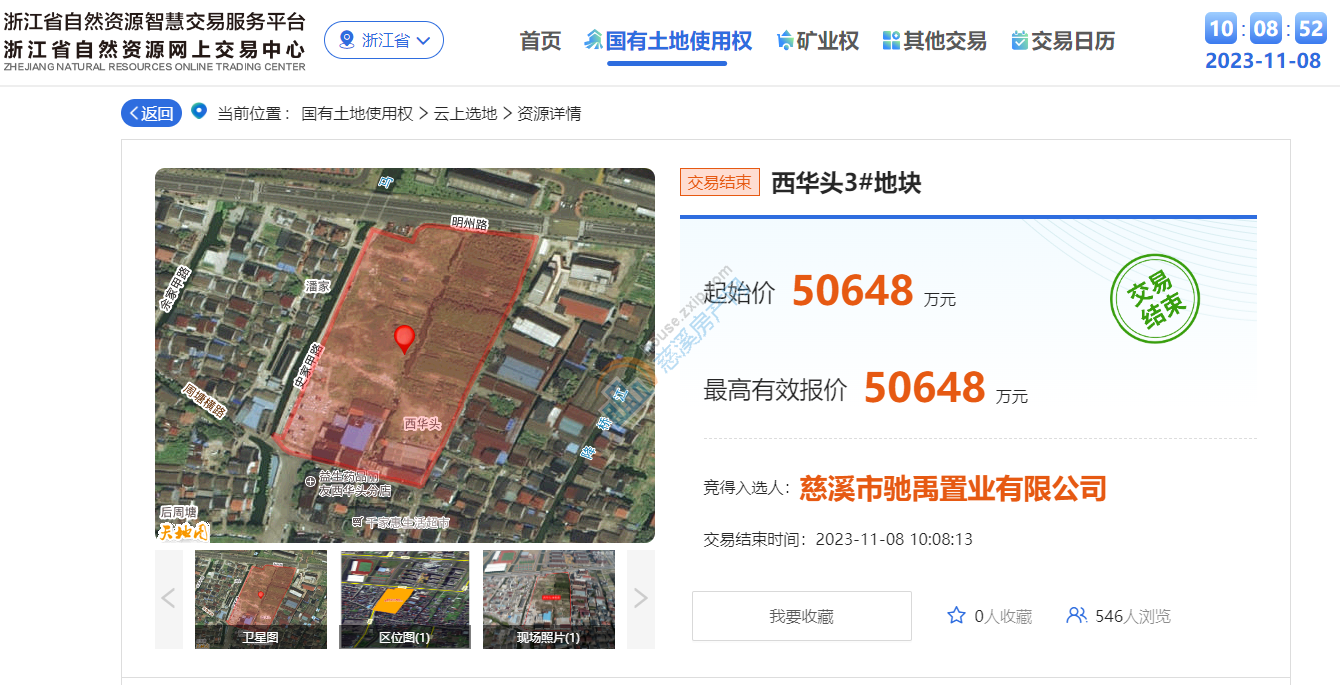Select the 现场照片 site photo thumbnail
The width and height of the screenshot is (1340, 685).
pos(548,598)
